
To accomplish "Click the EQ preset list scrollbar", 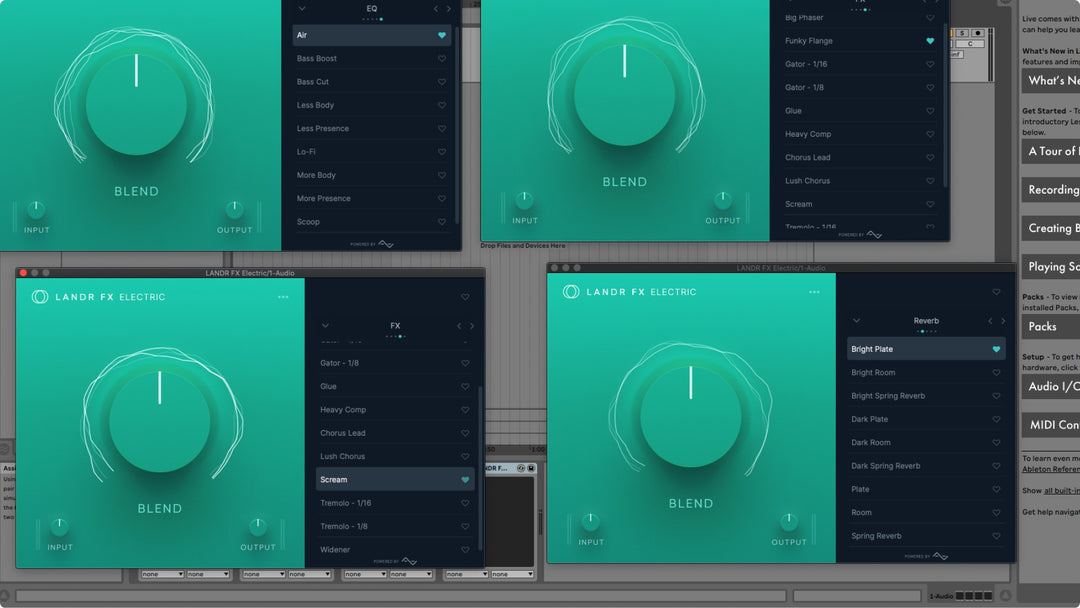I will 457,124.
